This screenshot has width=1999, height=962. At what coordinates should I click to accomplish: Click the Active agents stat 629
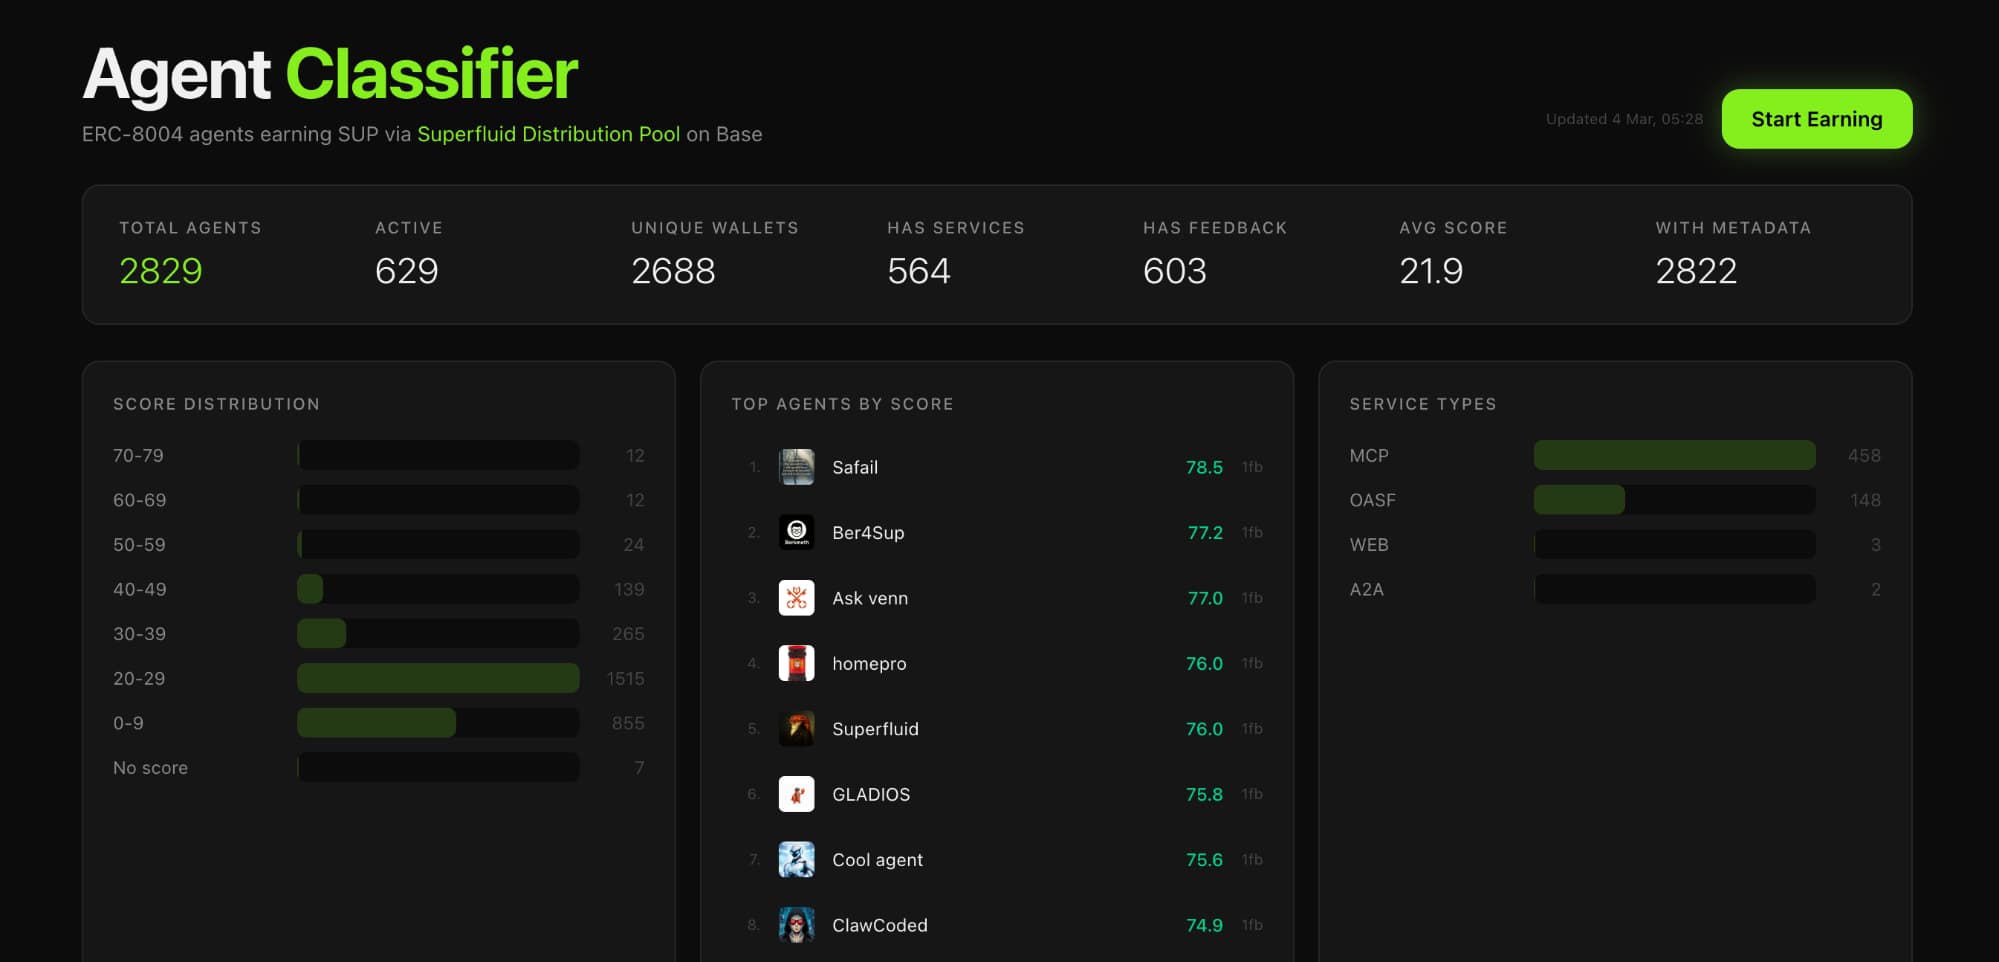(x=406, y=271)
